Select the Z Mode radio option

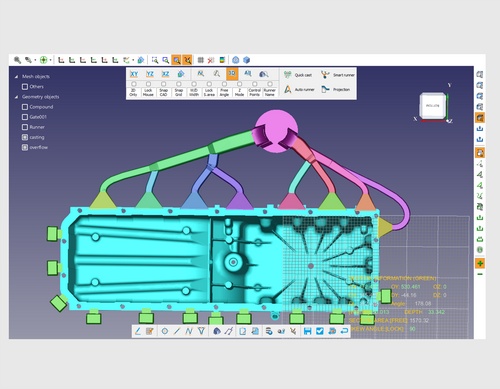tap(239, 84)
